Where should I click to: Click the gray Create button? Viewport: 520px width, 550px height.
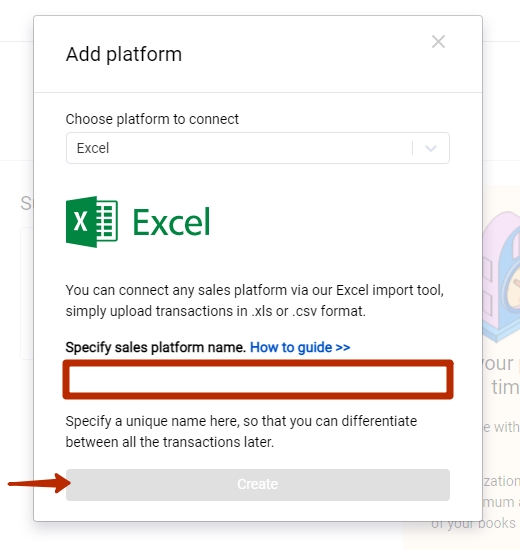(x=258, y=484)
